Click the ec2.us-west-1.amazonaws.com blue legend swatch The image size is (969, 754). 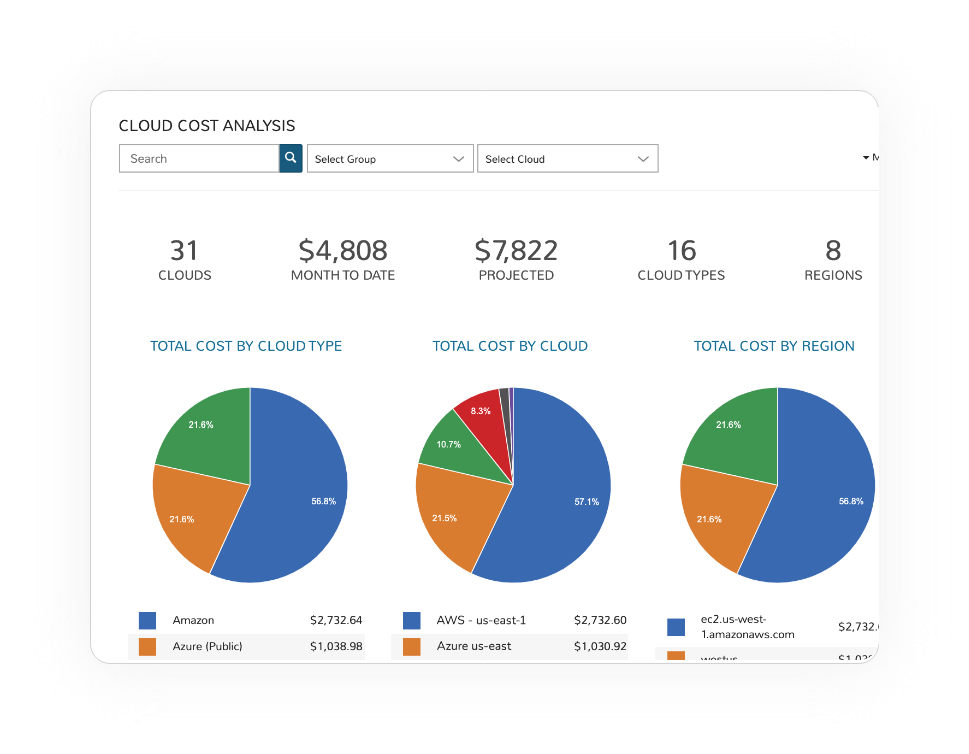(x=676, y=627)
